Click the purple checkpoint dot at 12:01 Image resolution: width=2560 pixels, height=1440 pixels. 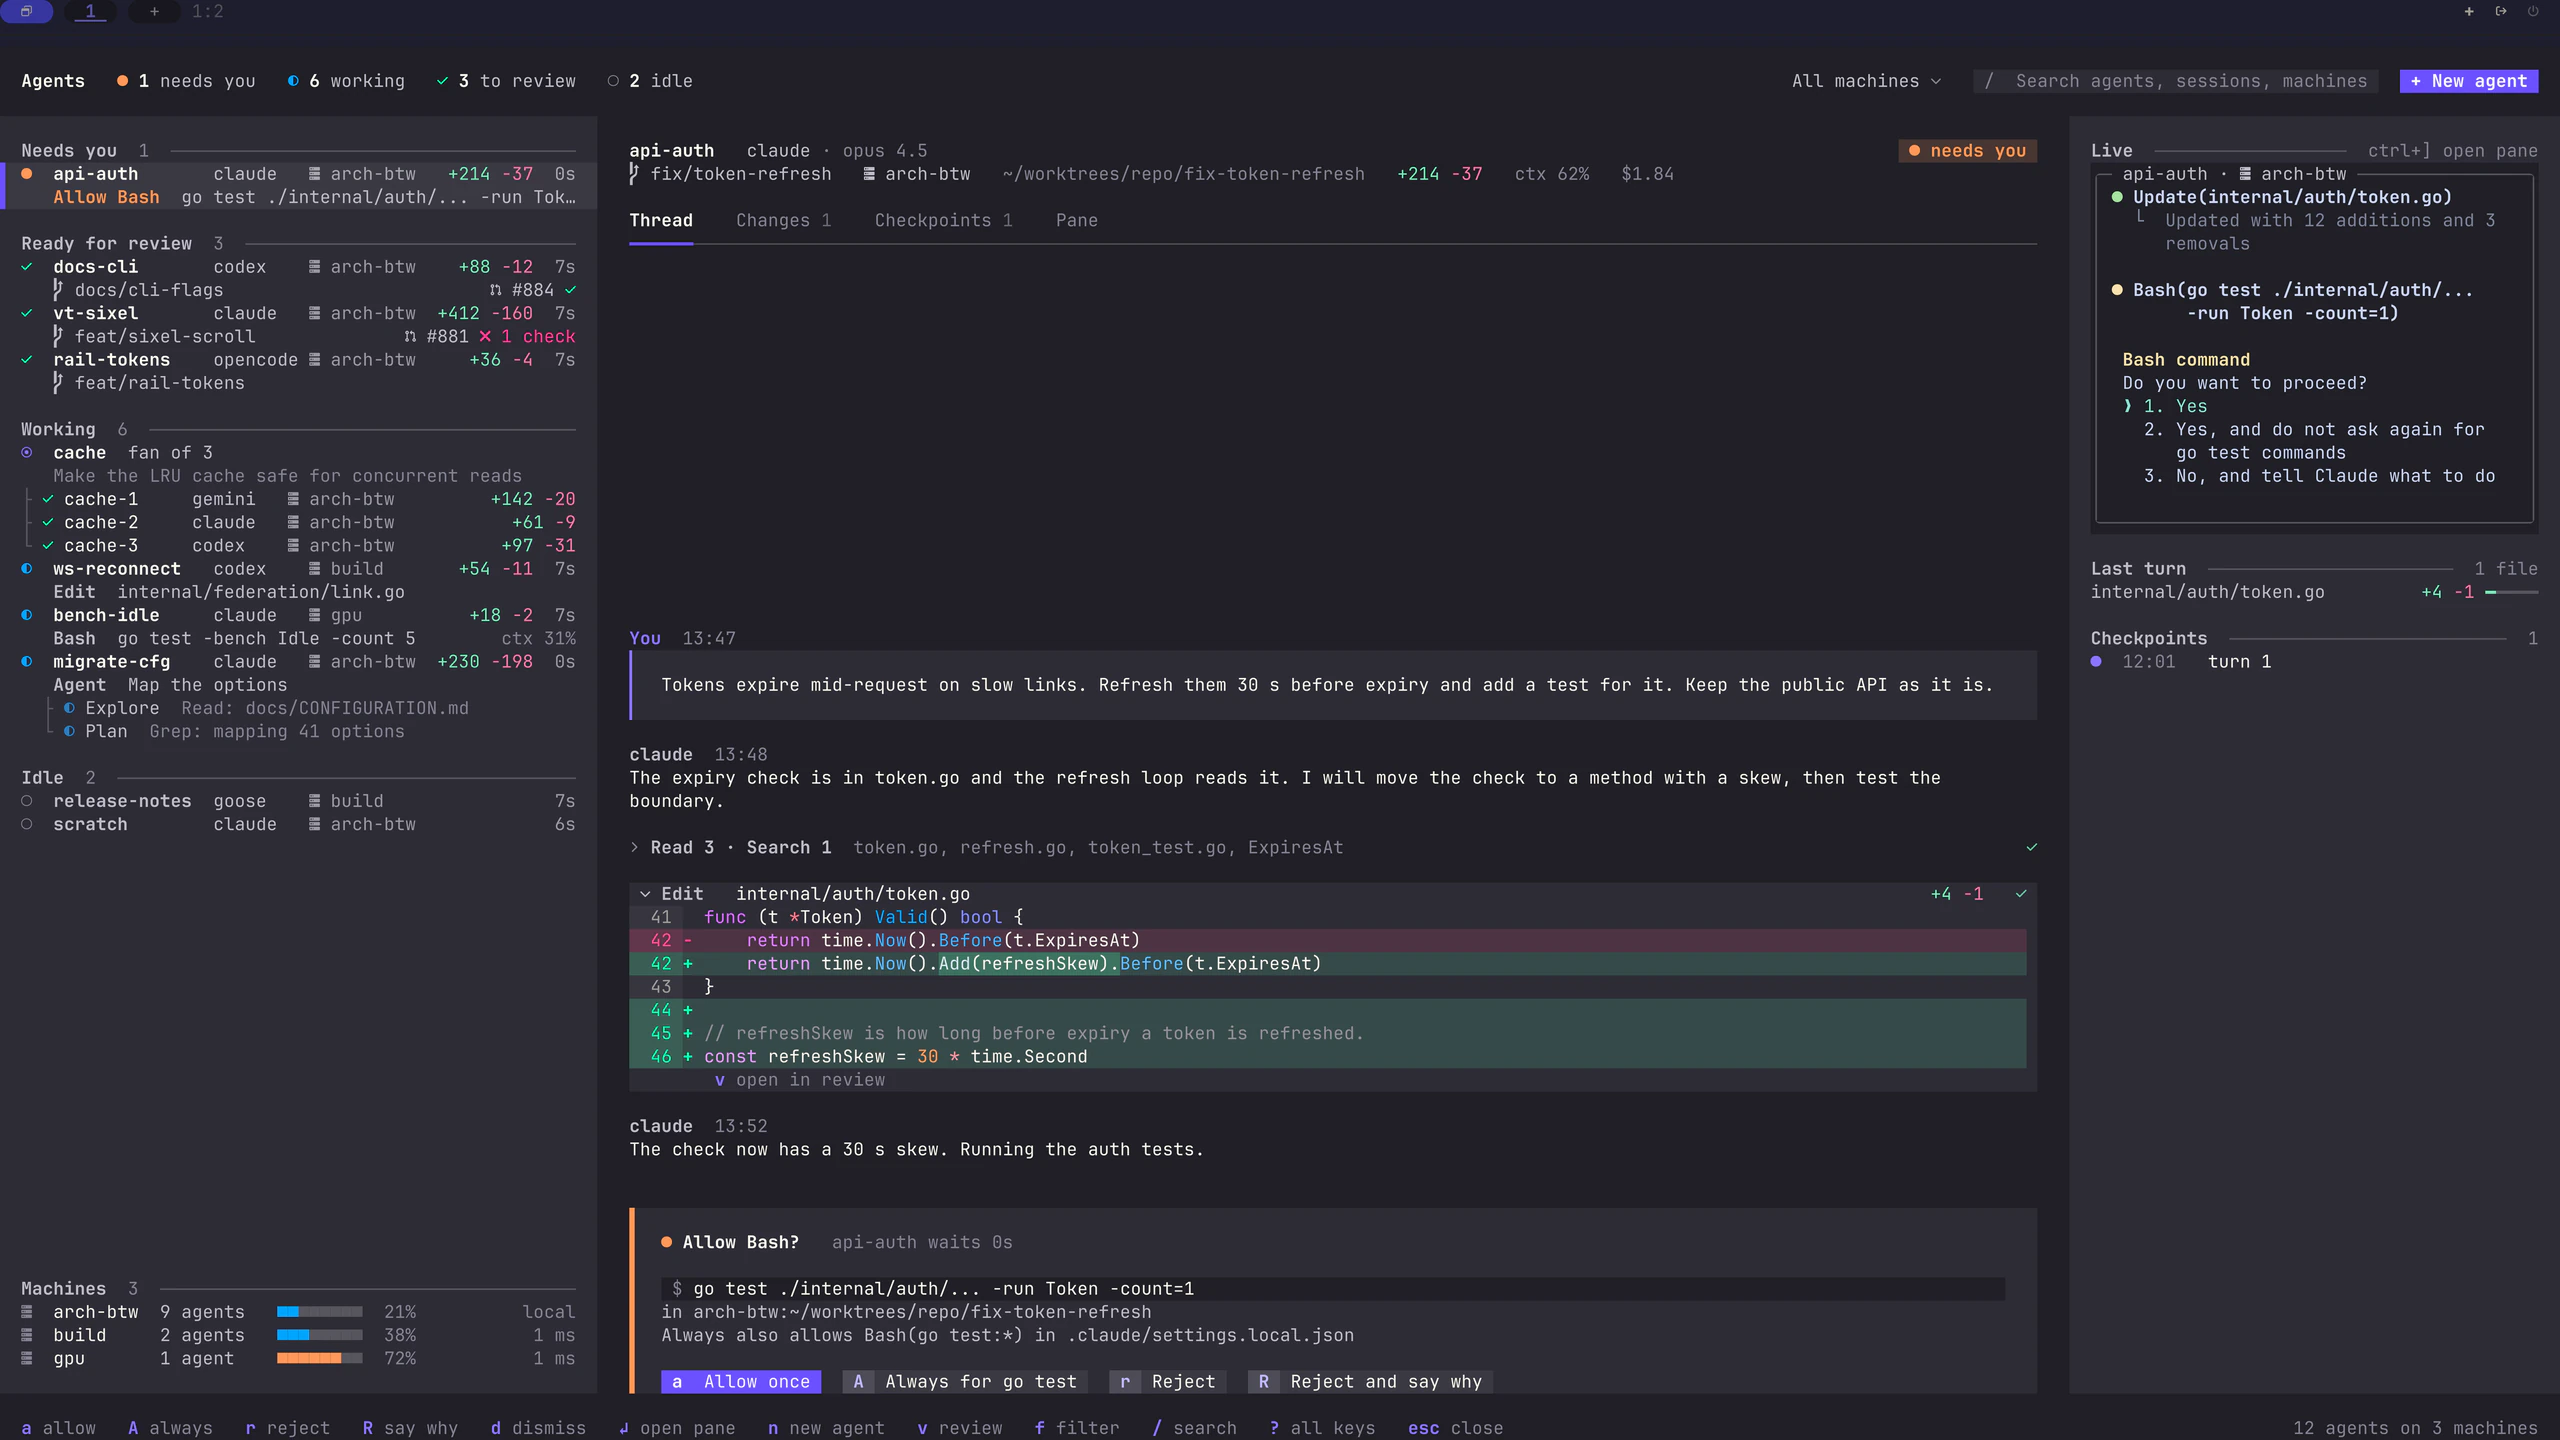click(2096, 662)
